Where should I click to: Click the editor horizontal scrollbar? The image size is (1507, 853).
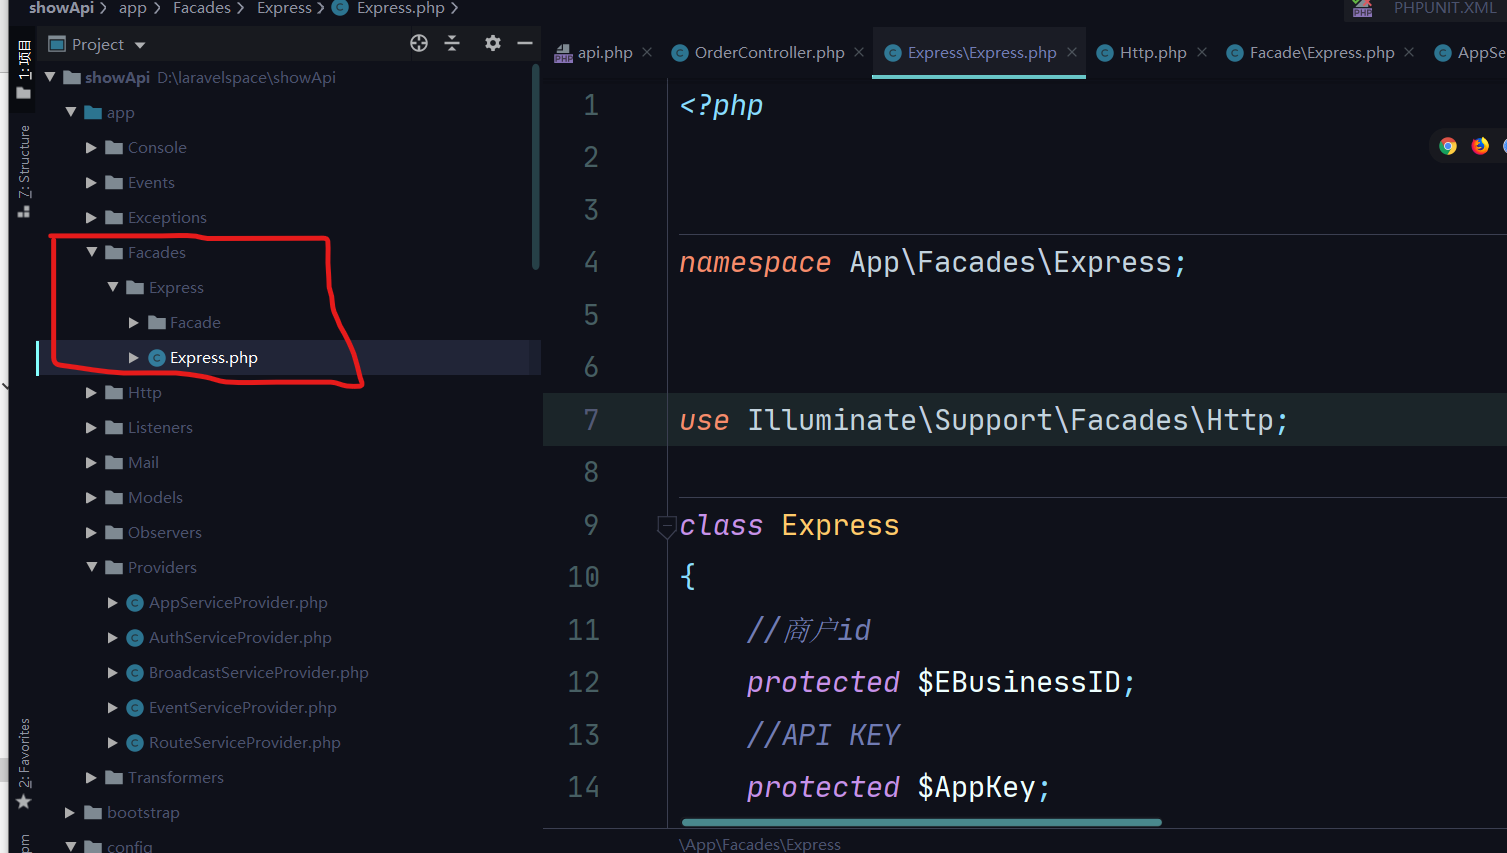[x=921, y=822]
